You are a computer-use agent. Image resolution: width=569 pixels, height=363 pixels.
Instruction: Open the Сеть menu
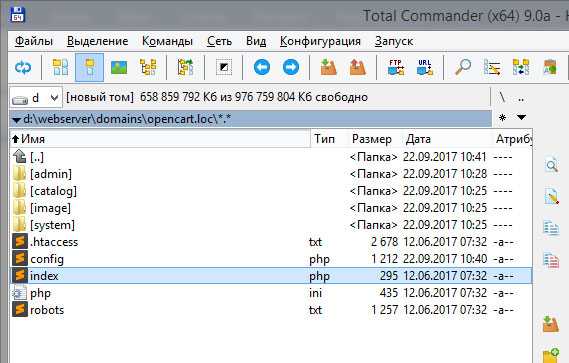coord(219,41)
